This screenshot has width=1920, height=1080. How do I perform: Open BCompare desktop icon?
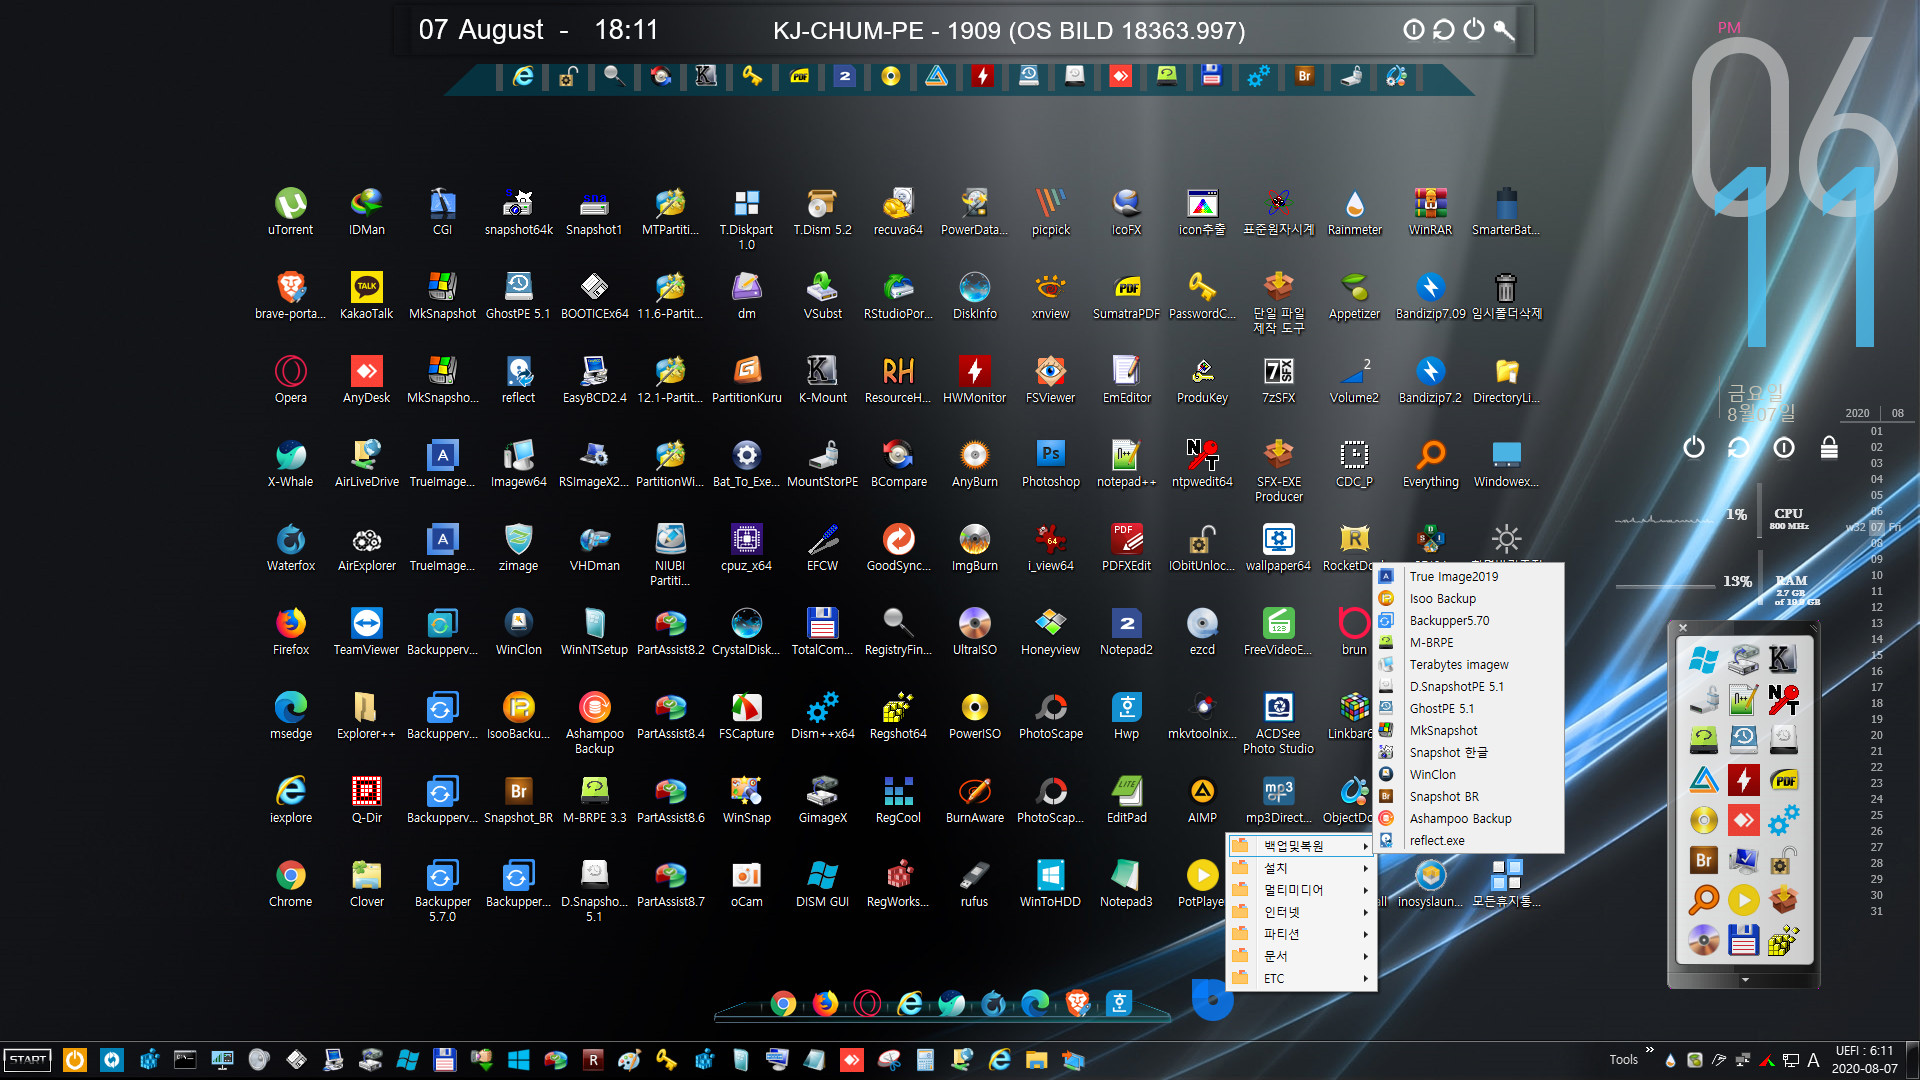(898, 463)
